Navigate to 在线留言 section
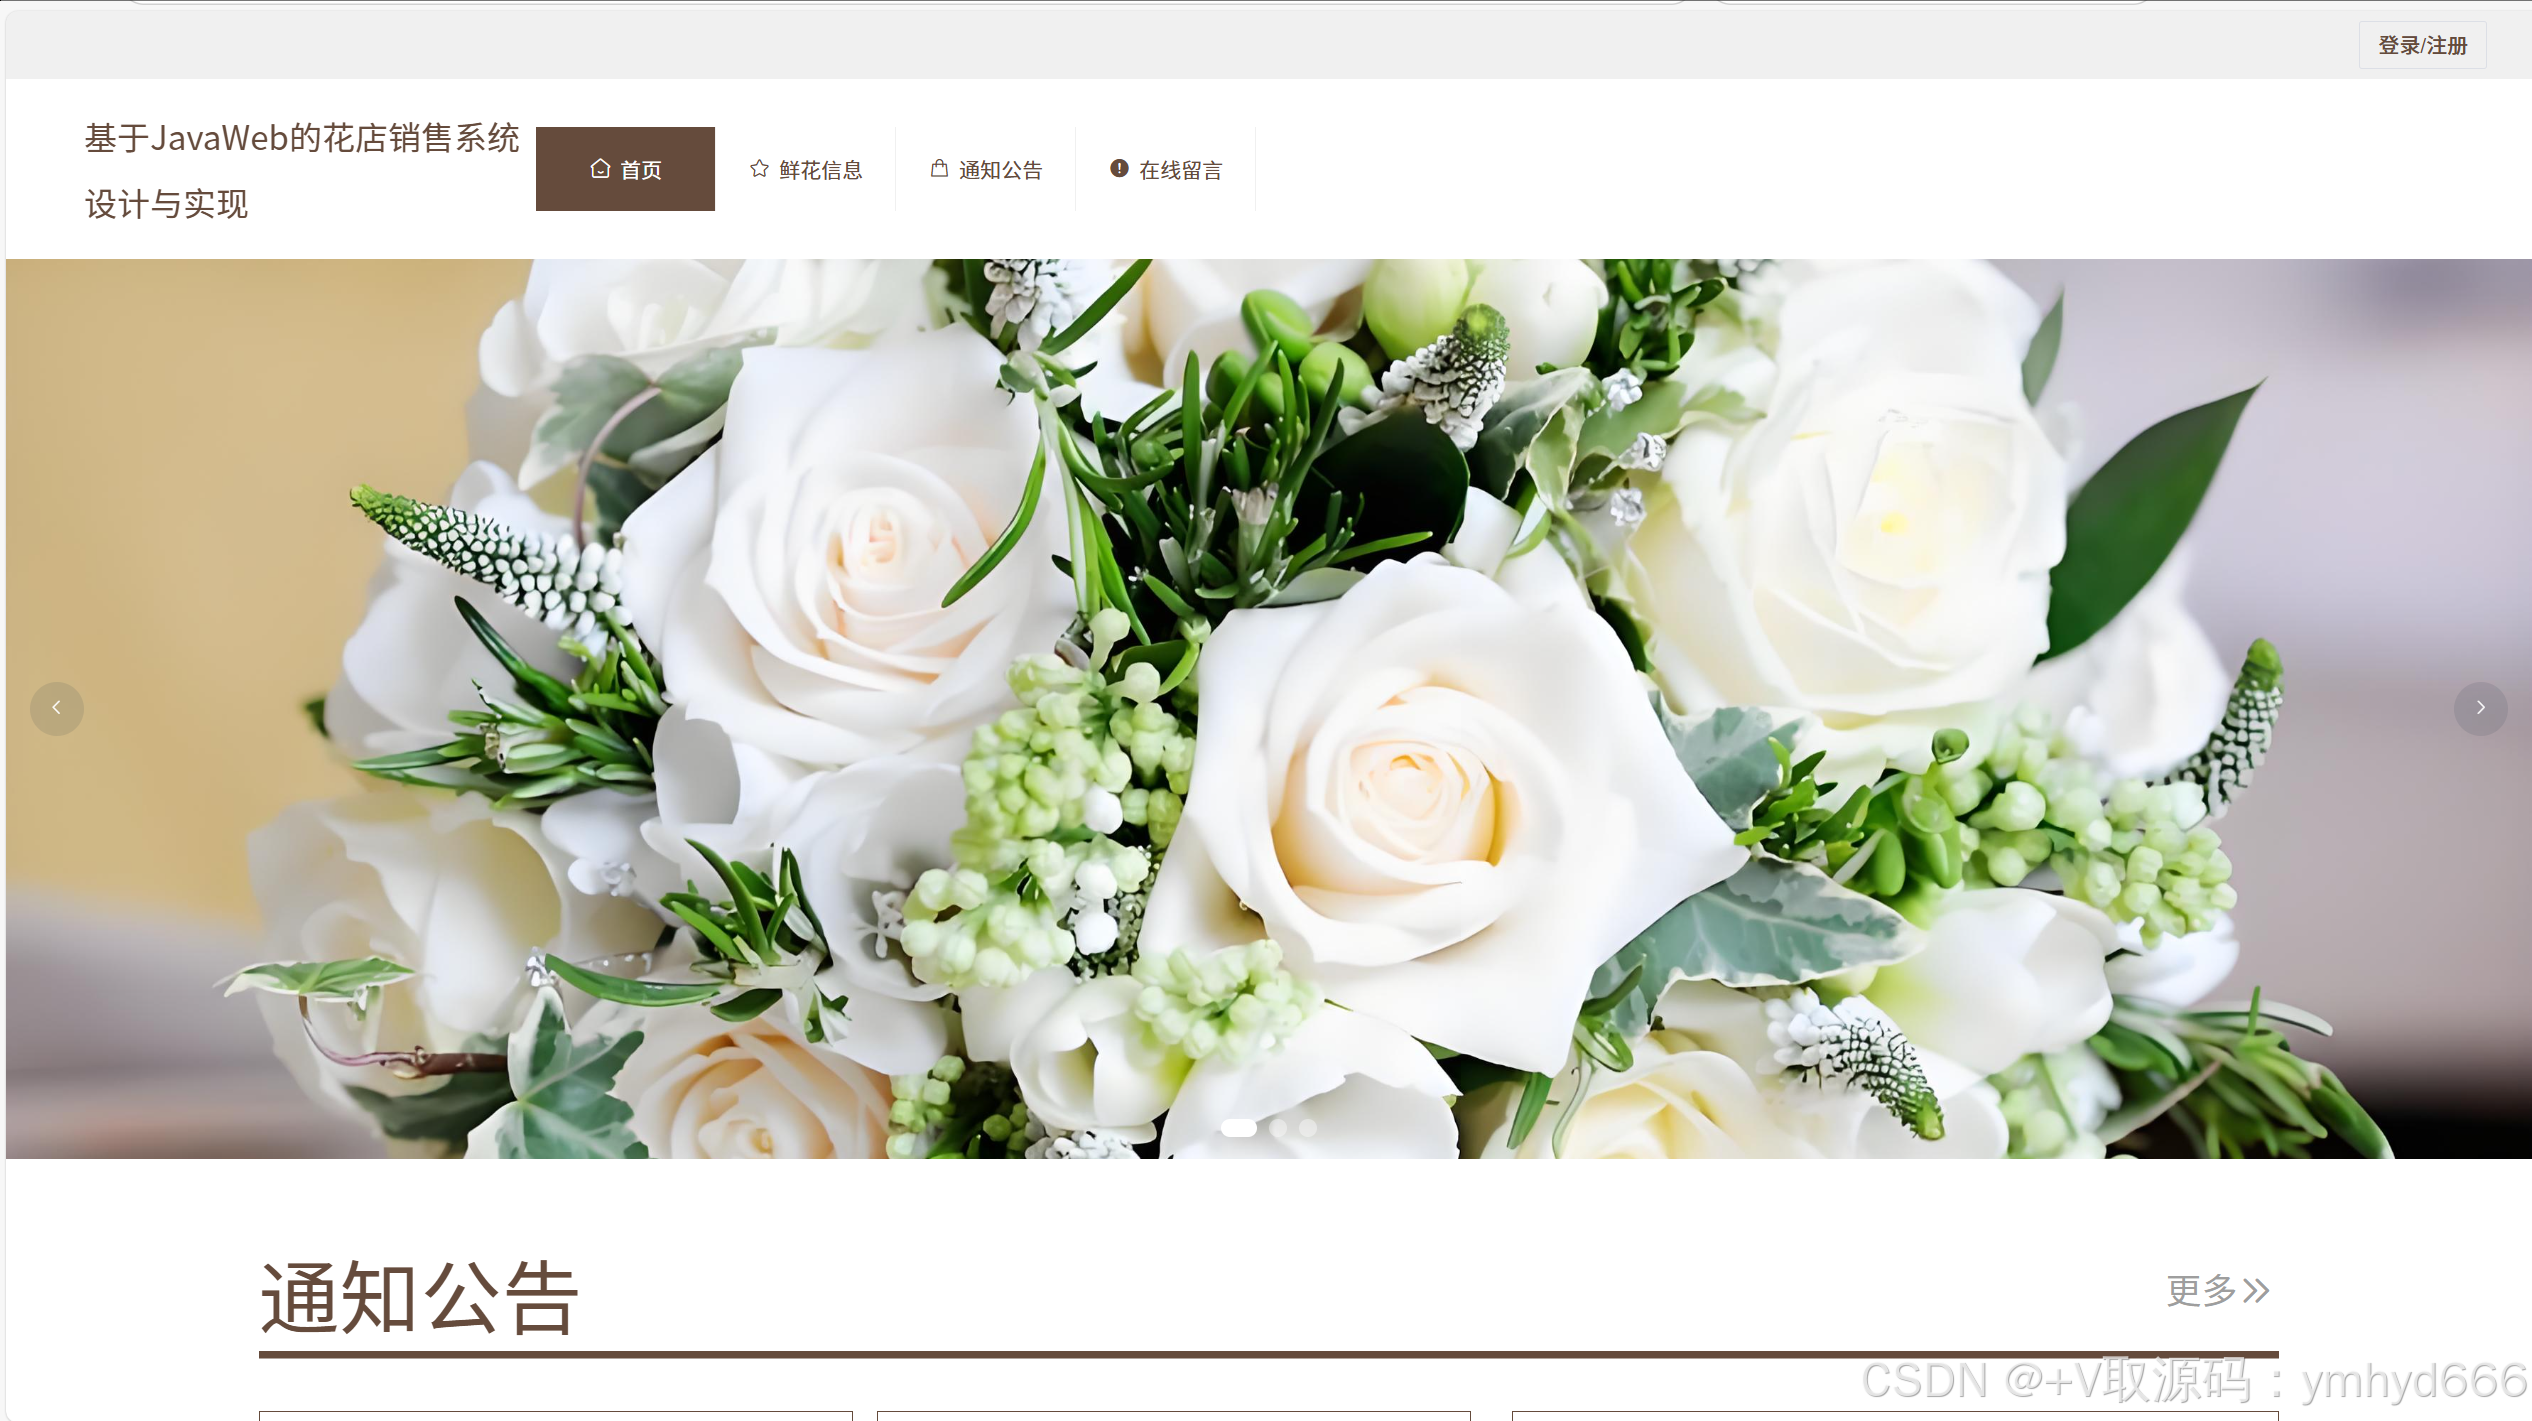The height and width of the screenshot is (1421, 2532). 1180,170
